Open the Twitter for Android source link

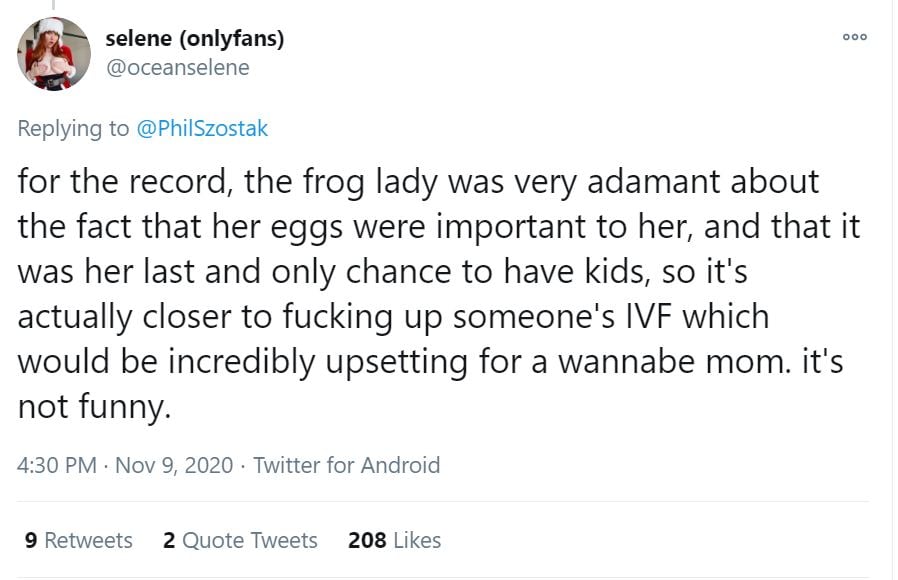346,465
